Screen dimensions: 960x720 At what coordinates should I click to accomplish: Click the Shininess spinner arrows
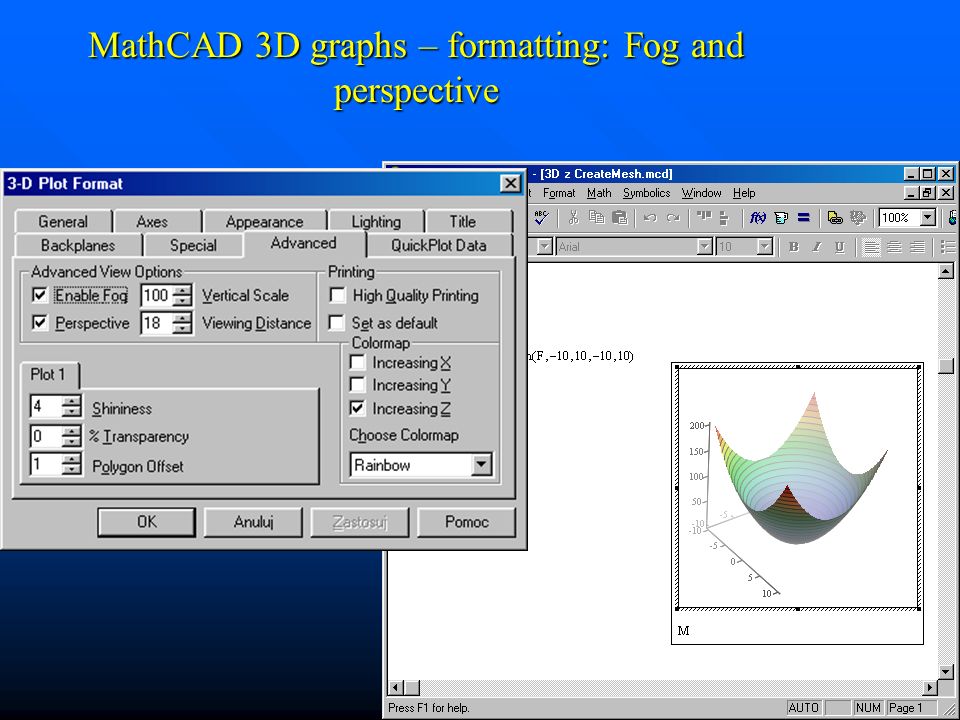[x=71, y=407]
